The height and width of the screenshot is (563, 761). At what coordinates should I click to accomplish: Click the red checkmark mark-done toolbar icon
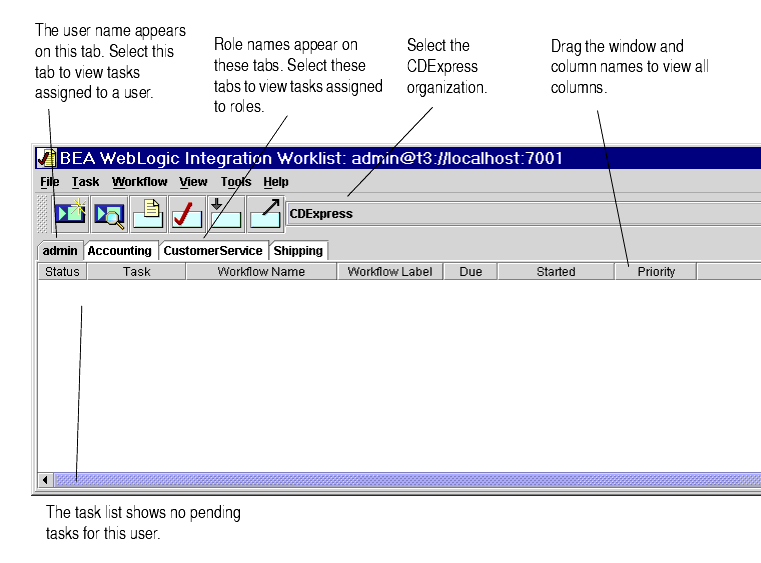(x=187, y=214)
